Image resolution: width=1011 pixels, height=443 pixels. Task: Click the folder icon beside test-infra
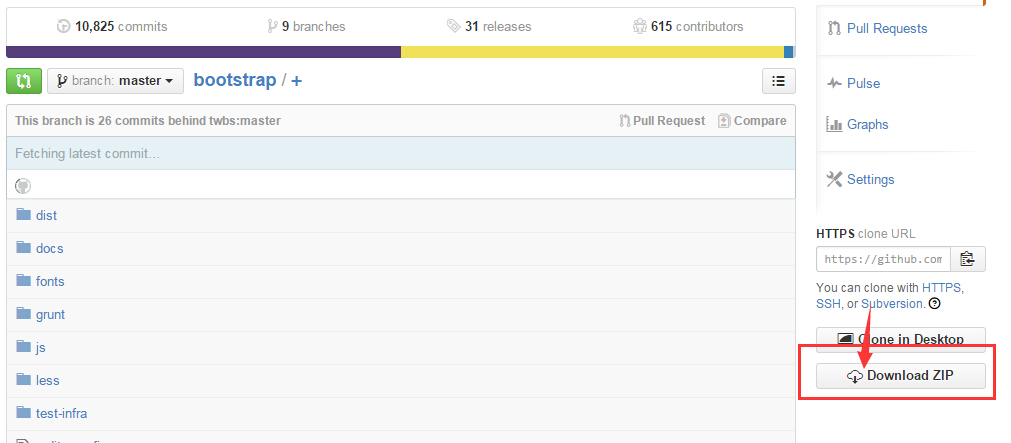(24, 412)
